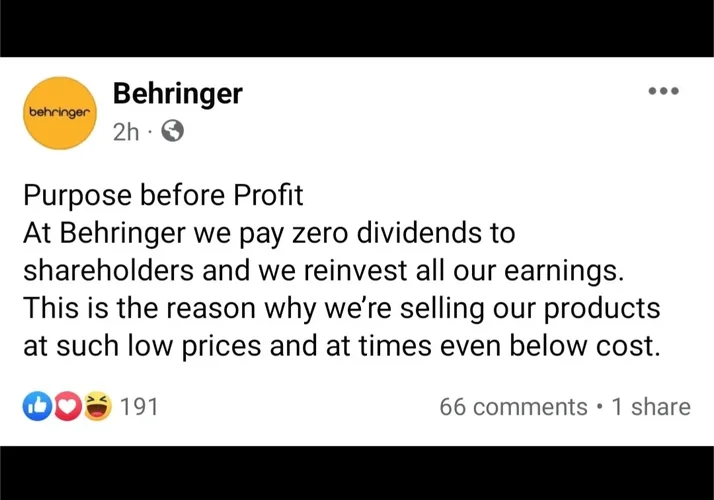The height and width of the screenshot is (500, 714).
Task: Click the blue thumbs-up Like reaction icon
Action: (37, 407)
